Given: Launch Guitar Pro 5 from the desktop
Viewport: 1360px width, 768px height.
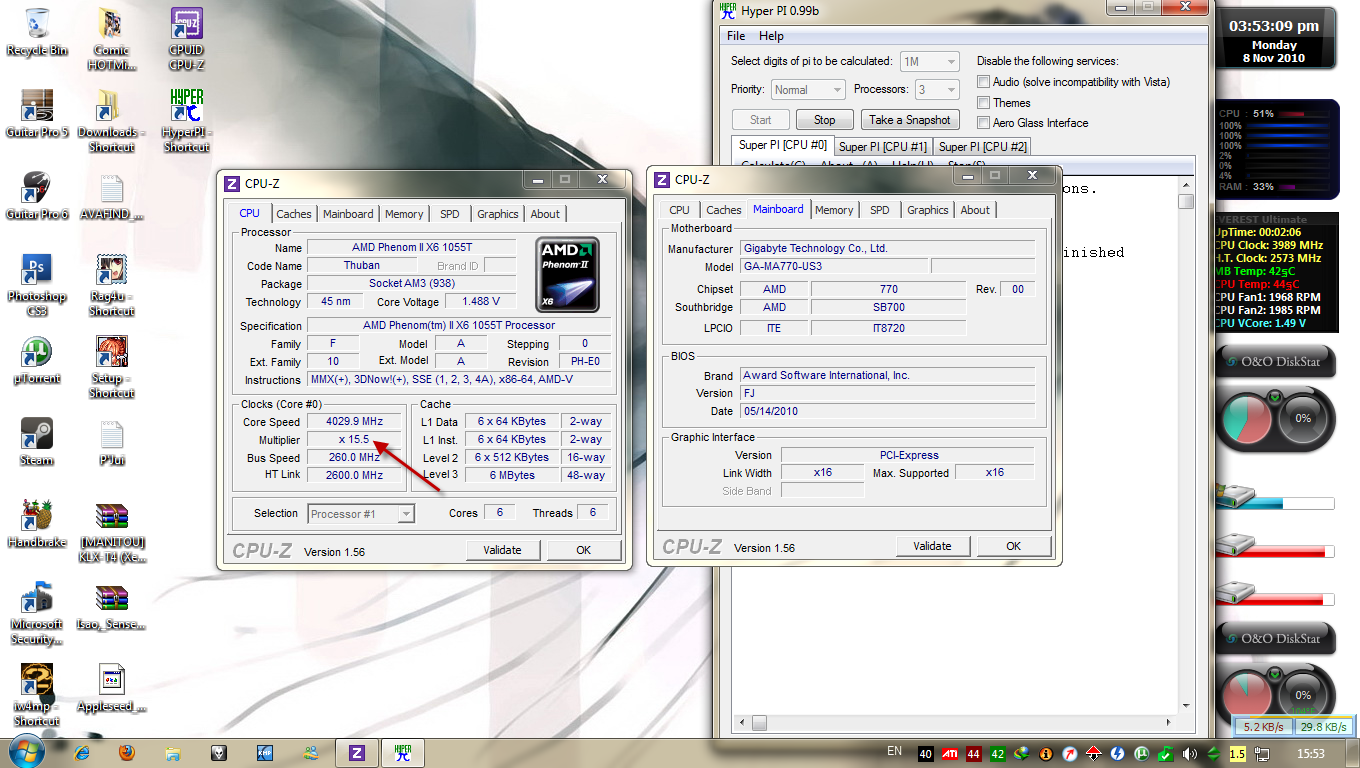Looking at the screenshot, I should [x=37, y=113].
